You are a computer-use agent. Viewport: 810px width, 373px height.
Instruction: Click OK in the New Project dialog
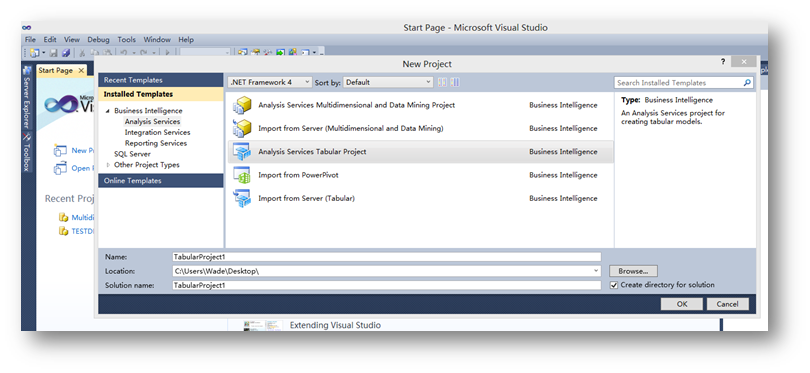pyautogui.click(x=681, y=304)
